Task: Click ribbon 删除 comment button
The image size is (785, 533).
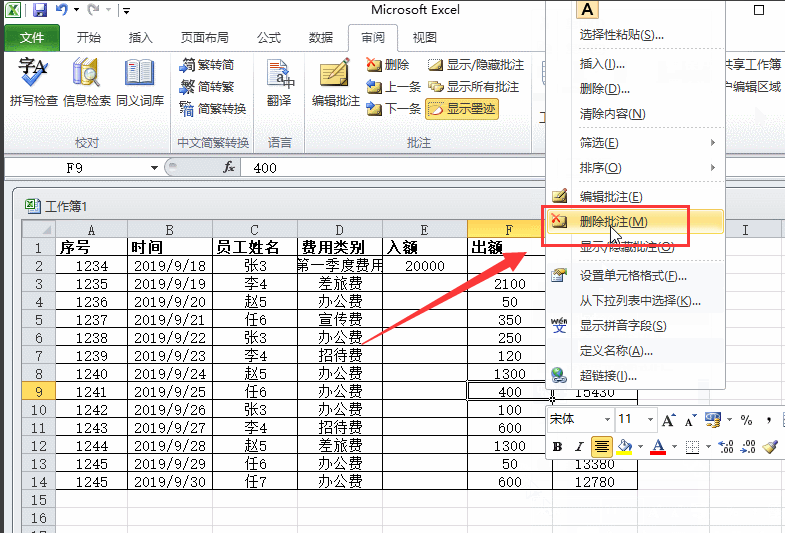Action: 388,65
